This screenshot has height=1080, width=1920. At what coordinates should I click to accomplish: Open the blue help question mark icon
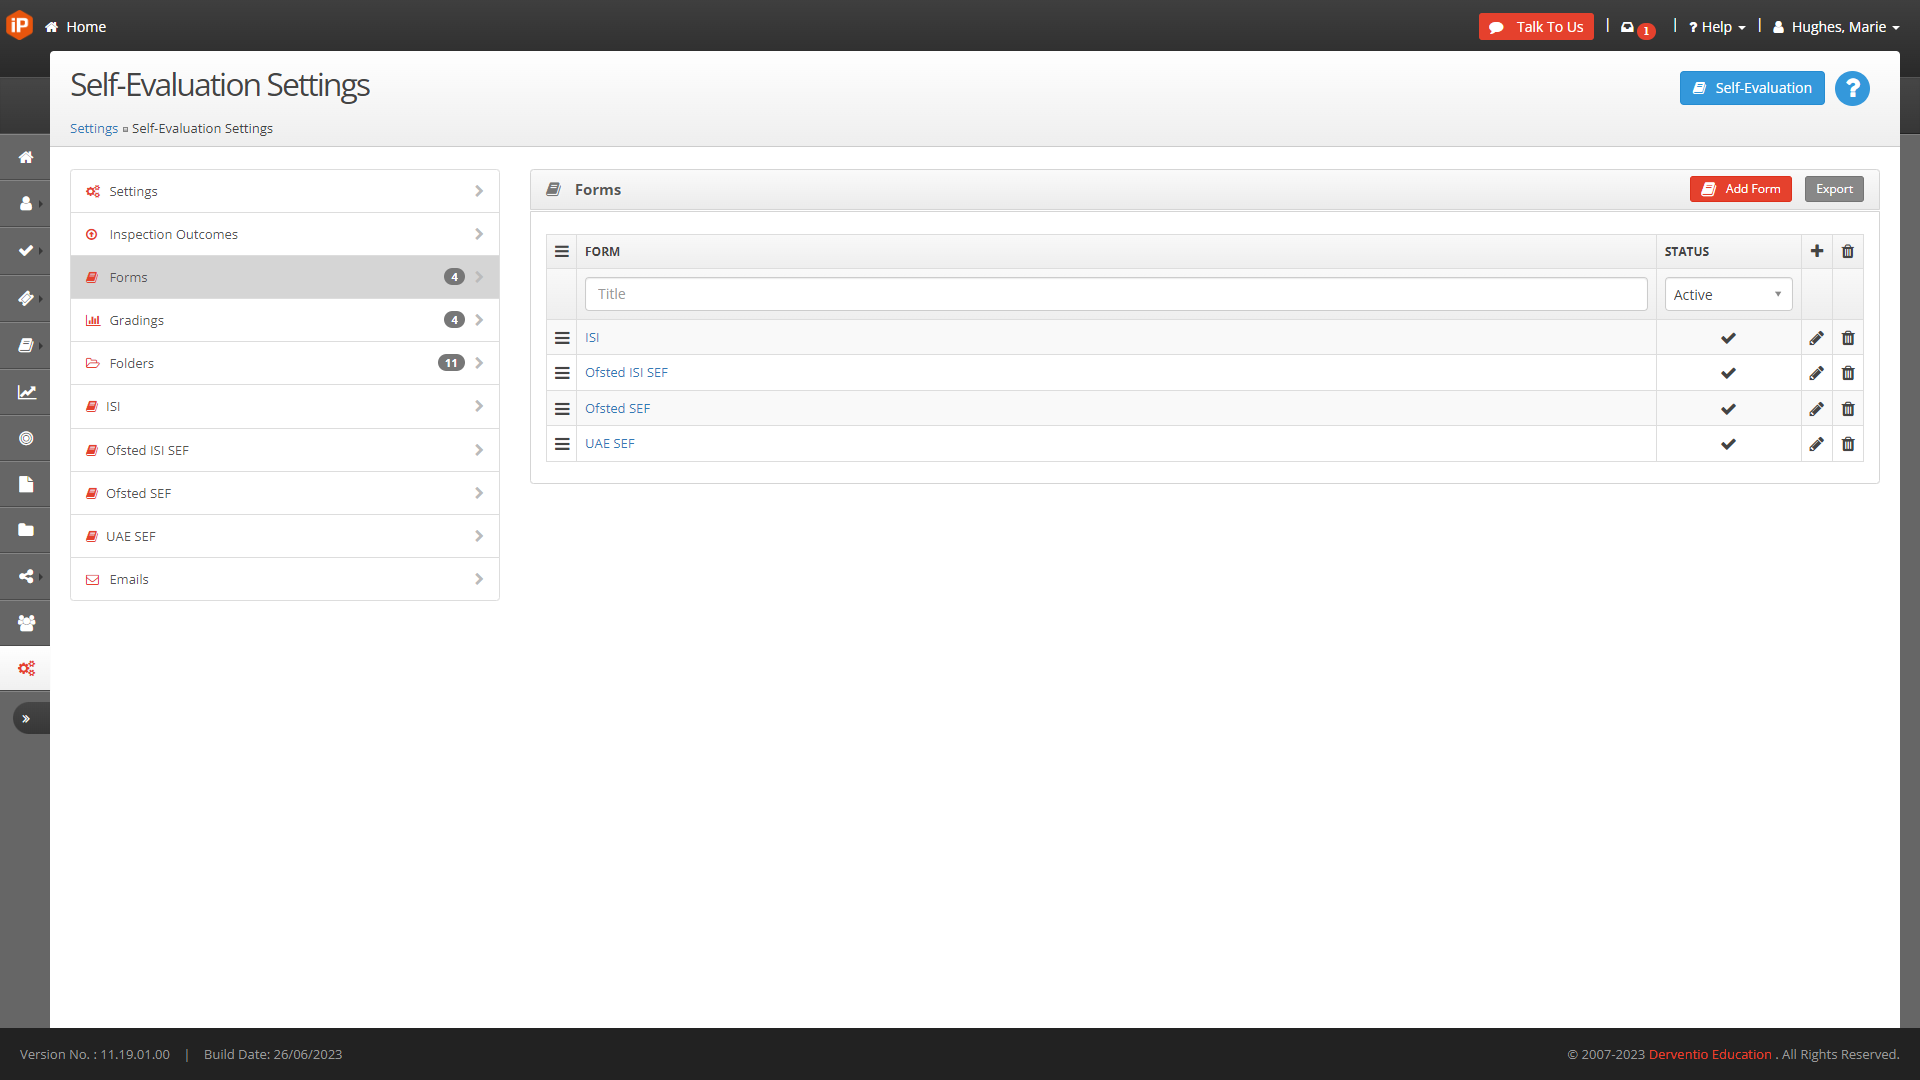coord(1852,89)
